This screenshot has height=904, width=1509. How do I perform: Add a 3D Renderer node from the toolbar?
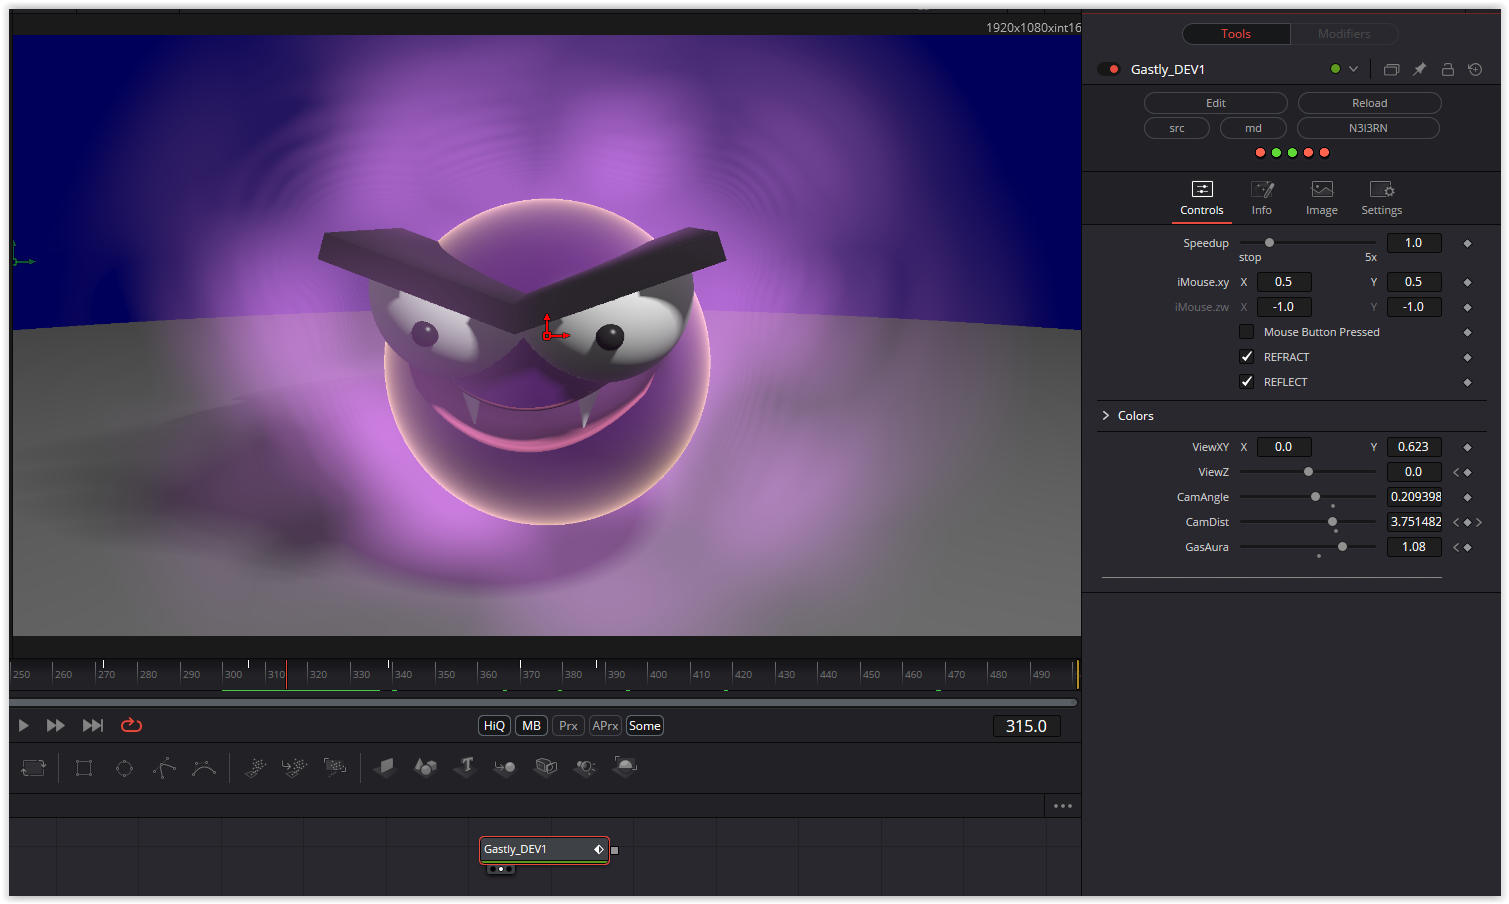tap(625, 767)
